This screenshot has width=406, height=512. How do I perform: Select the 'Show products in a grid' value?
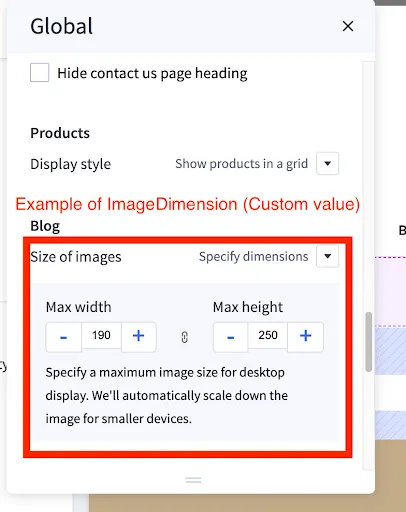[x=241, y=164]
